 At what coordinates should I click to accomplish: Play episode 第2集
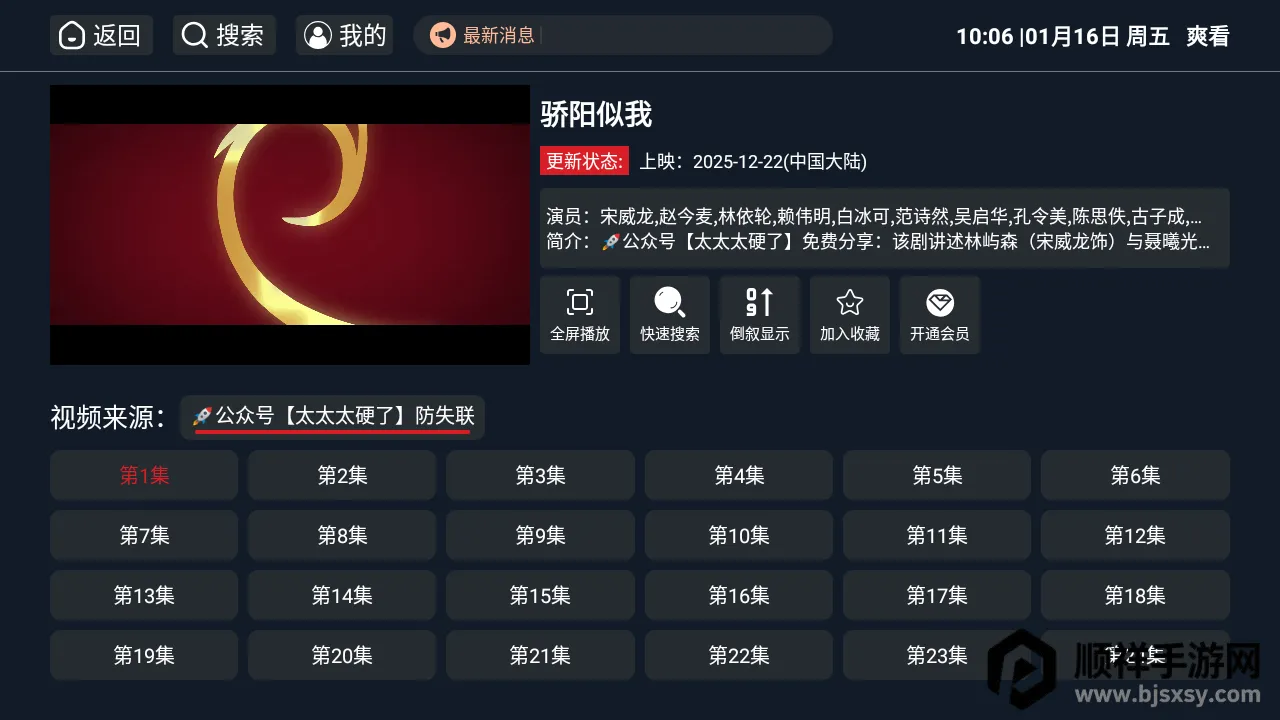[x=342, y=476]
